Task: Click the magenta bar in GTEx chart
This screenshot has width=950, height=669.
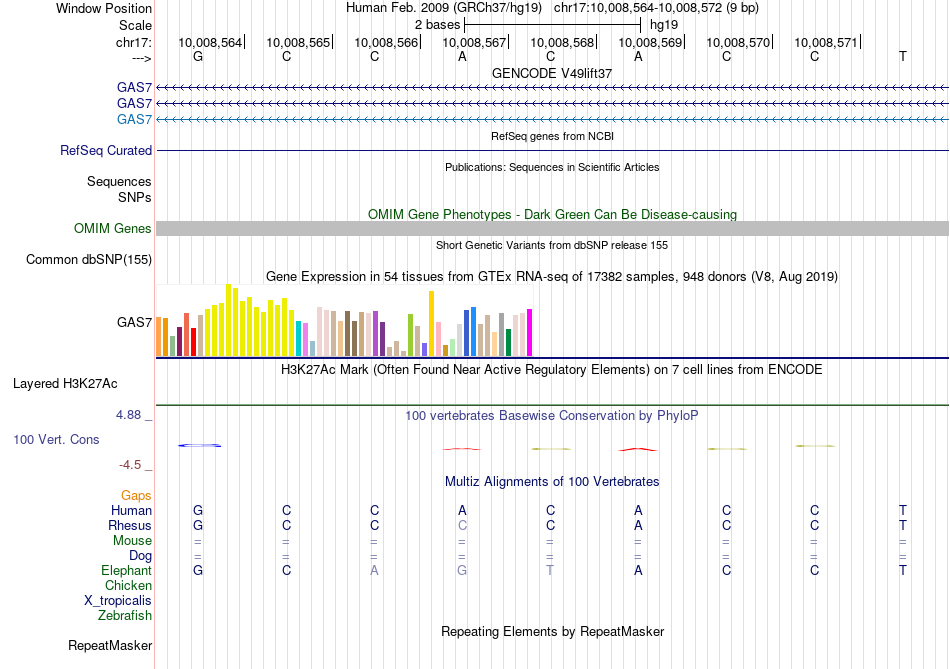Action: click(530, 333)
